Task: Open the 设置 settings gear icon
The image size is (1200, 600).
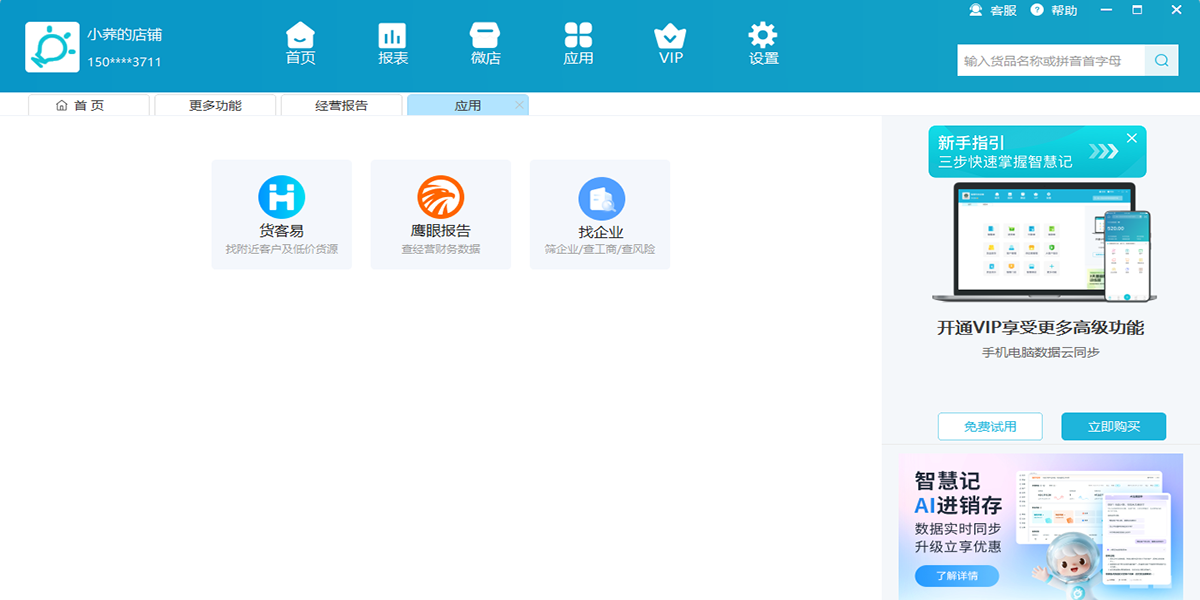Action: point(761,40)
